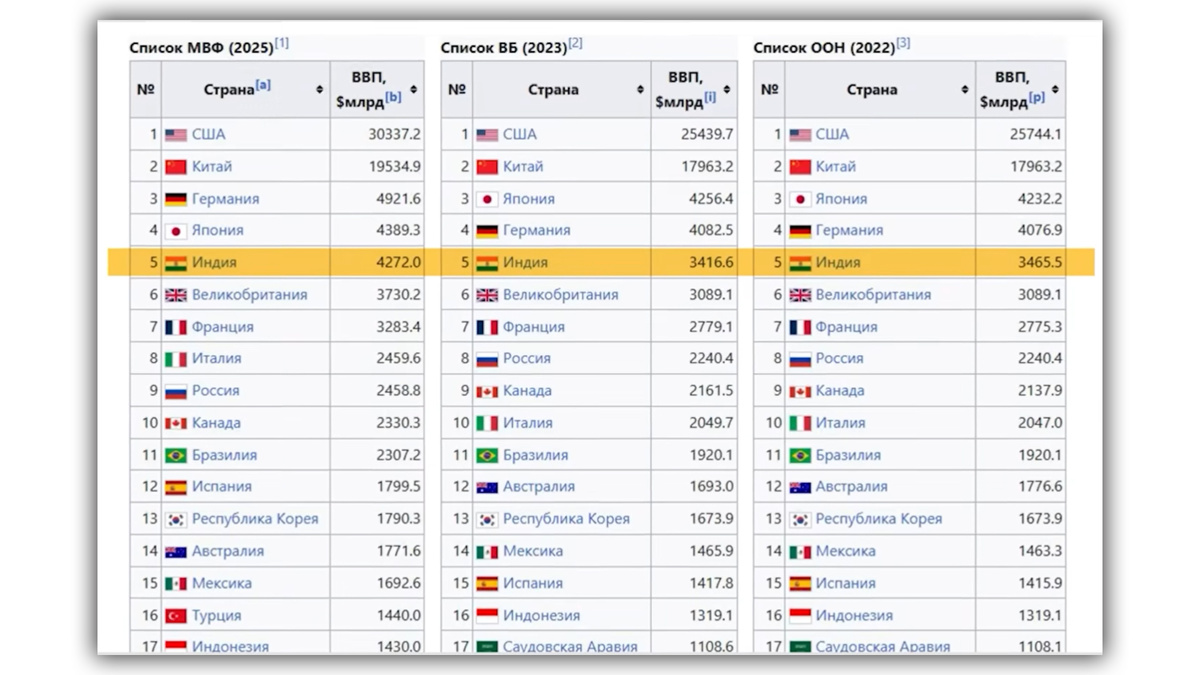Select value 25744.1 in UN list
Image resolution: width=1200 pixels, height=675 pixels.
point(1036,134)
